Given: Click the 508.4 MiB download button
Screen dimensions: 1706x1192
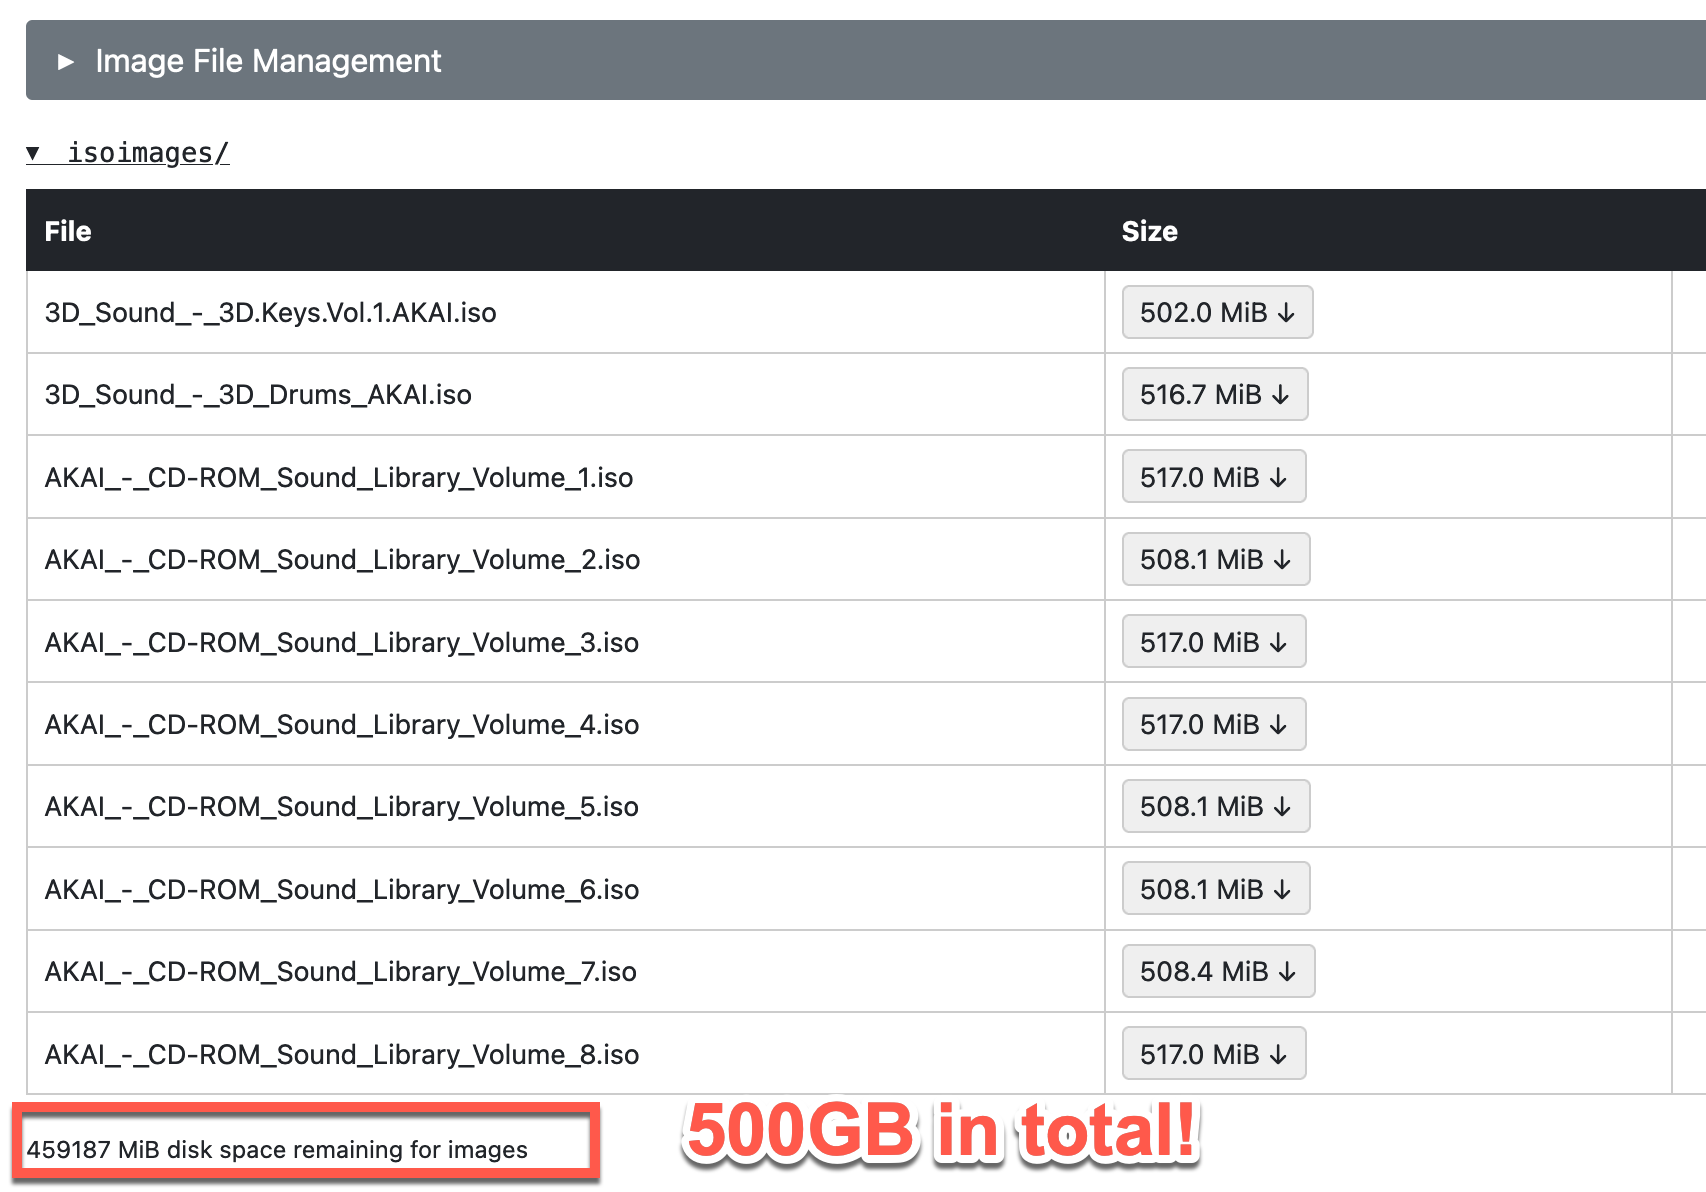Looking at the screenshot, I should click(x=1218, y=971).
